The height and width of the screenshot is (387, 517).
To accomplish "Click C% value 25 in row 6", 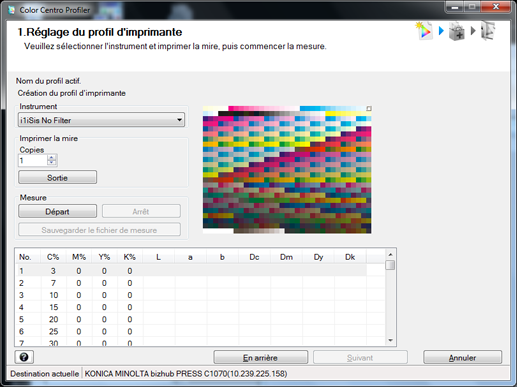I will (x=54, y=331).
